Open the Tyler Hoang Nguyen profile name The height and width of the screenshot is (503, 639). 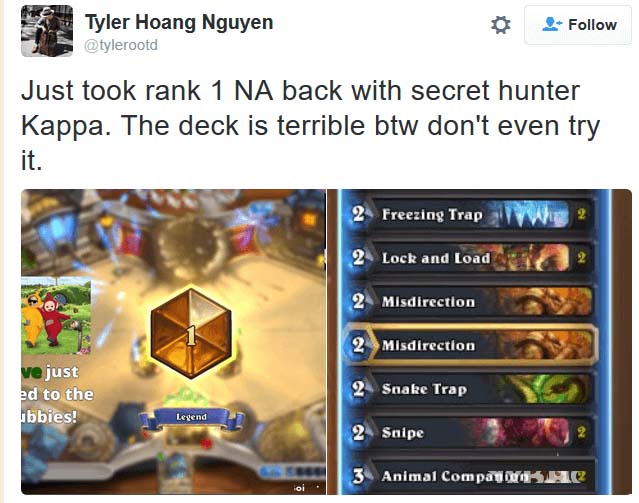pos(179,22)
